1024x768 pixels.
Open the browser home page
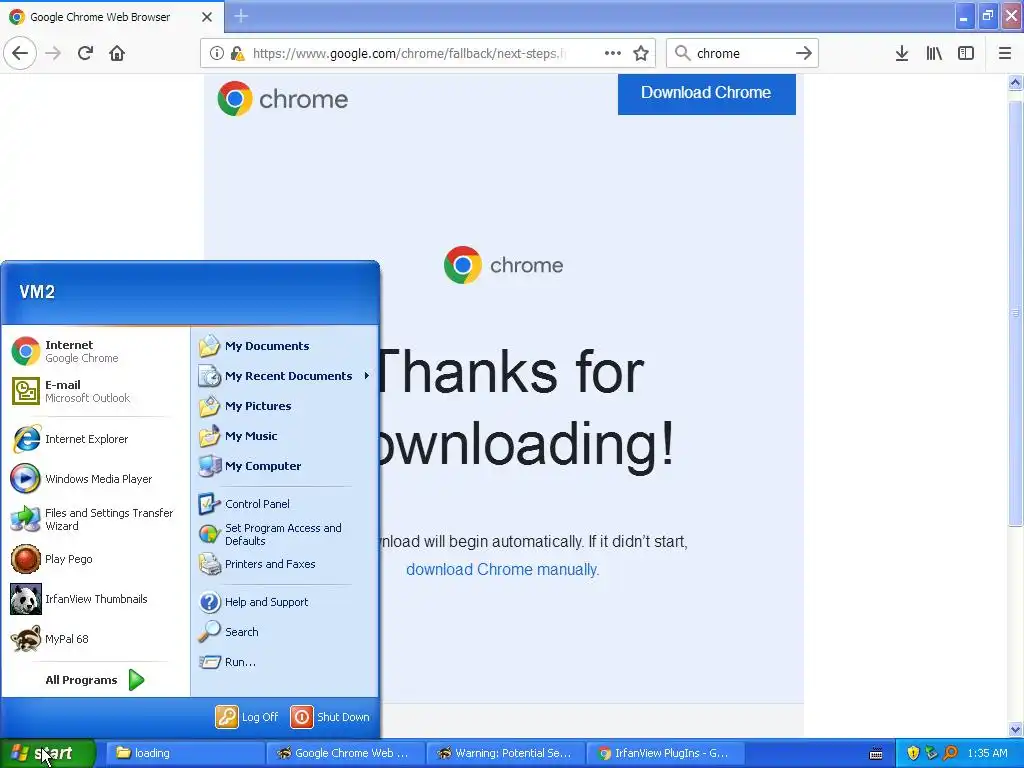pos(117,53)
